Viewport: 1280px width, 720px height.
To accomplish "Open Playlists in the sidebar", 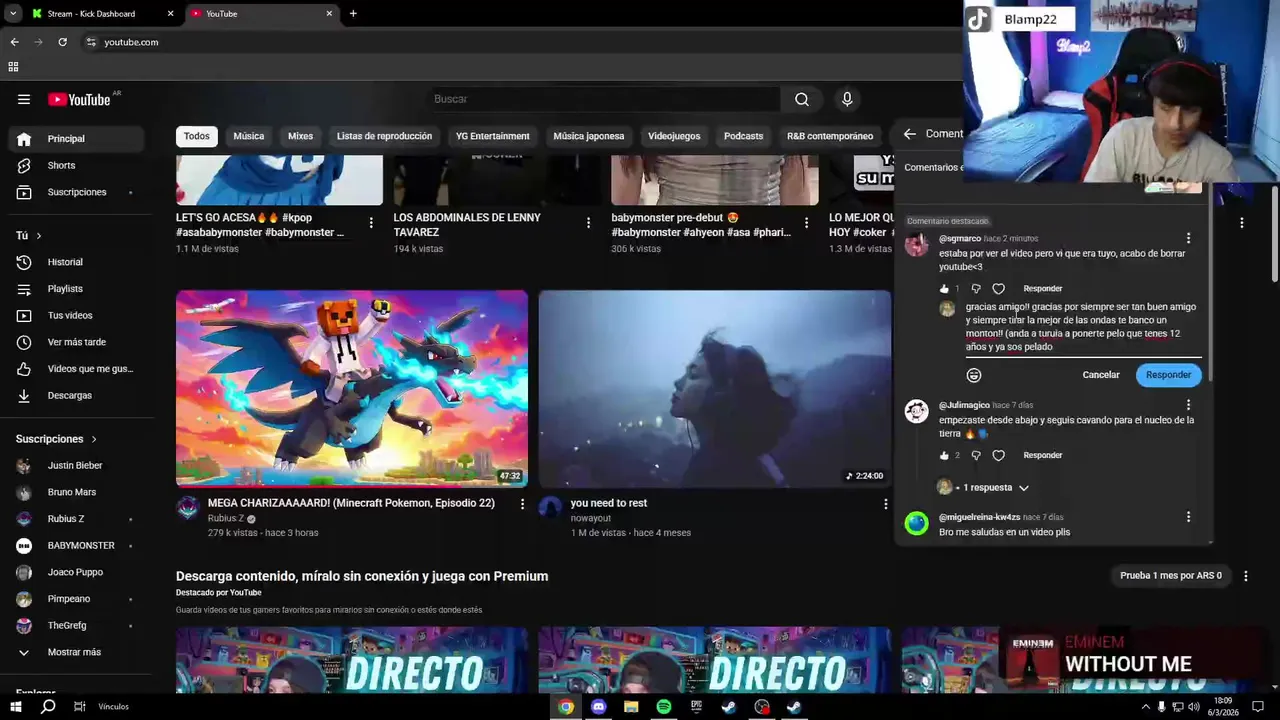I will [x=77, y=289].
